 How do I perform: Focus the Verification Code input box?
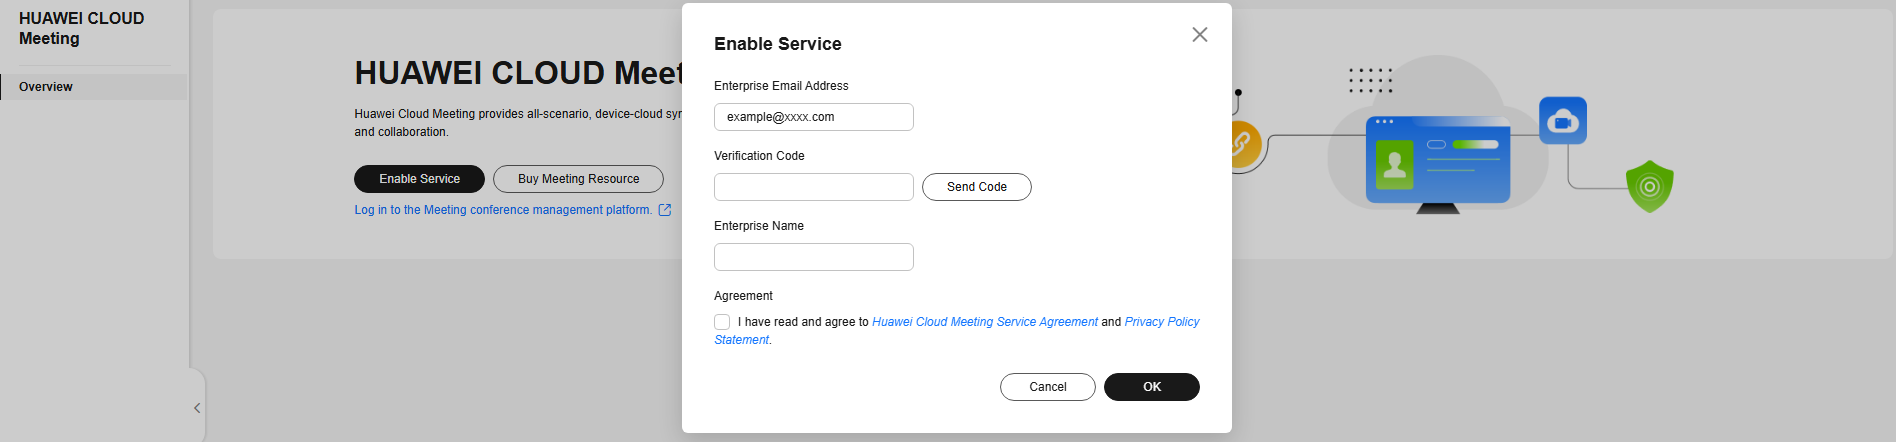[814, 187]
